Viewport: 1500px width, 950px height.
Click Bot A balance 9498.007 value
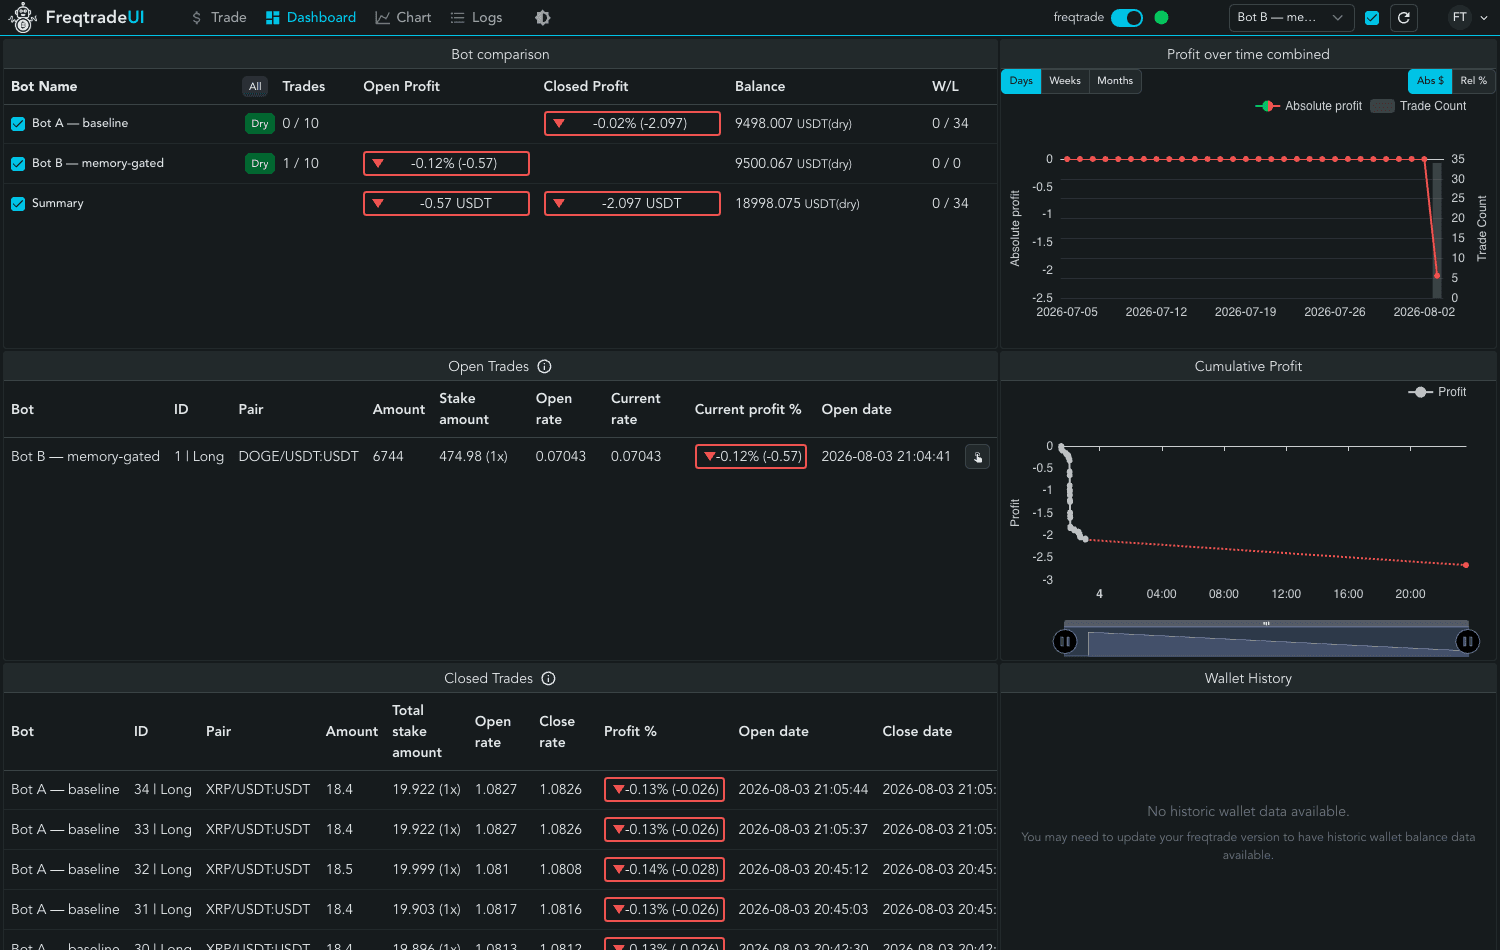pyautogui.click(x=793, y=123)
